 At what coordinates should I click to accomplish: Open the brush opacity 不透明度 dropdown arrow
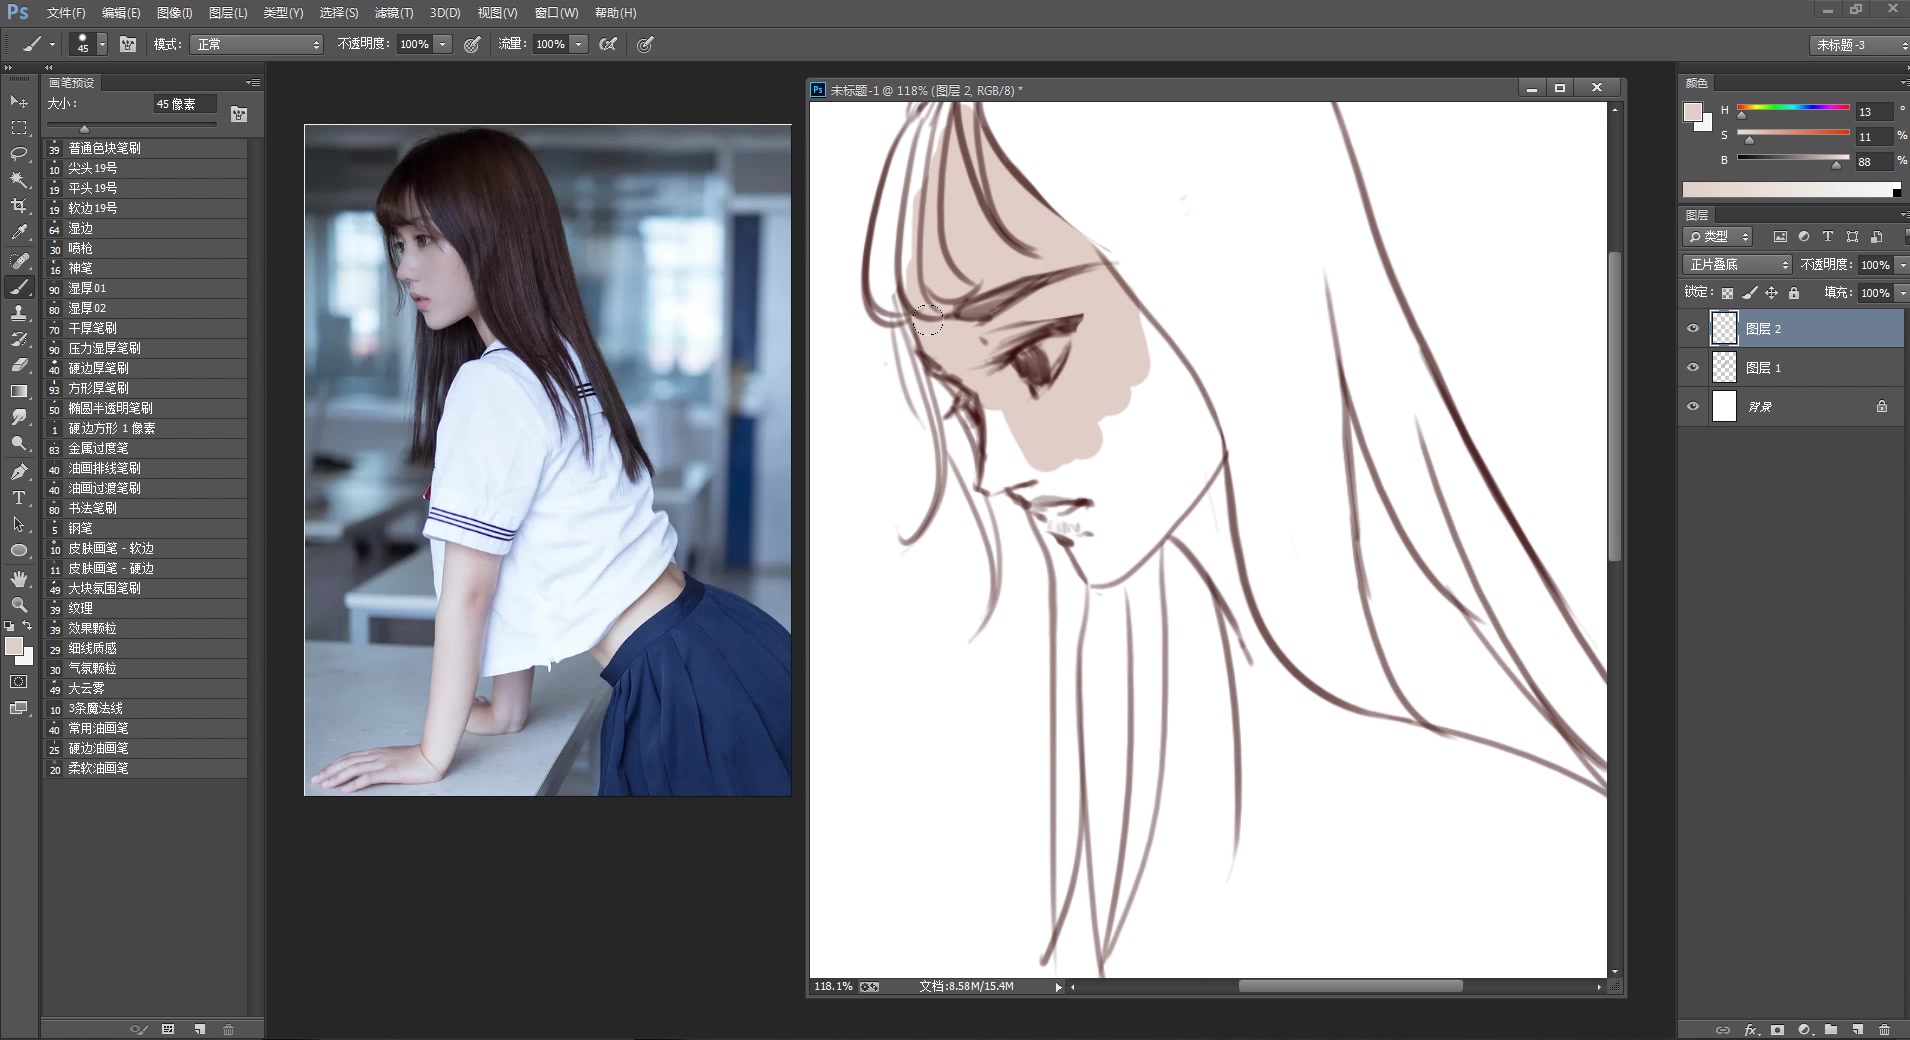pyautogui.click(x=442, y=44)
